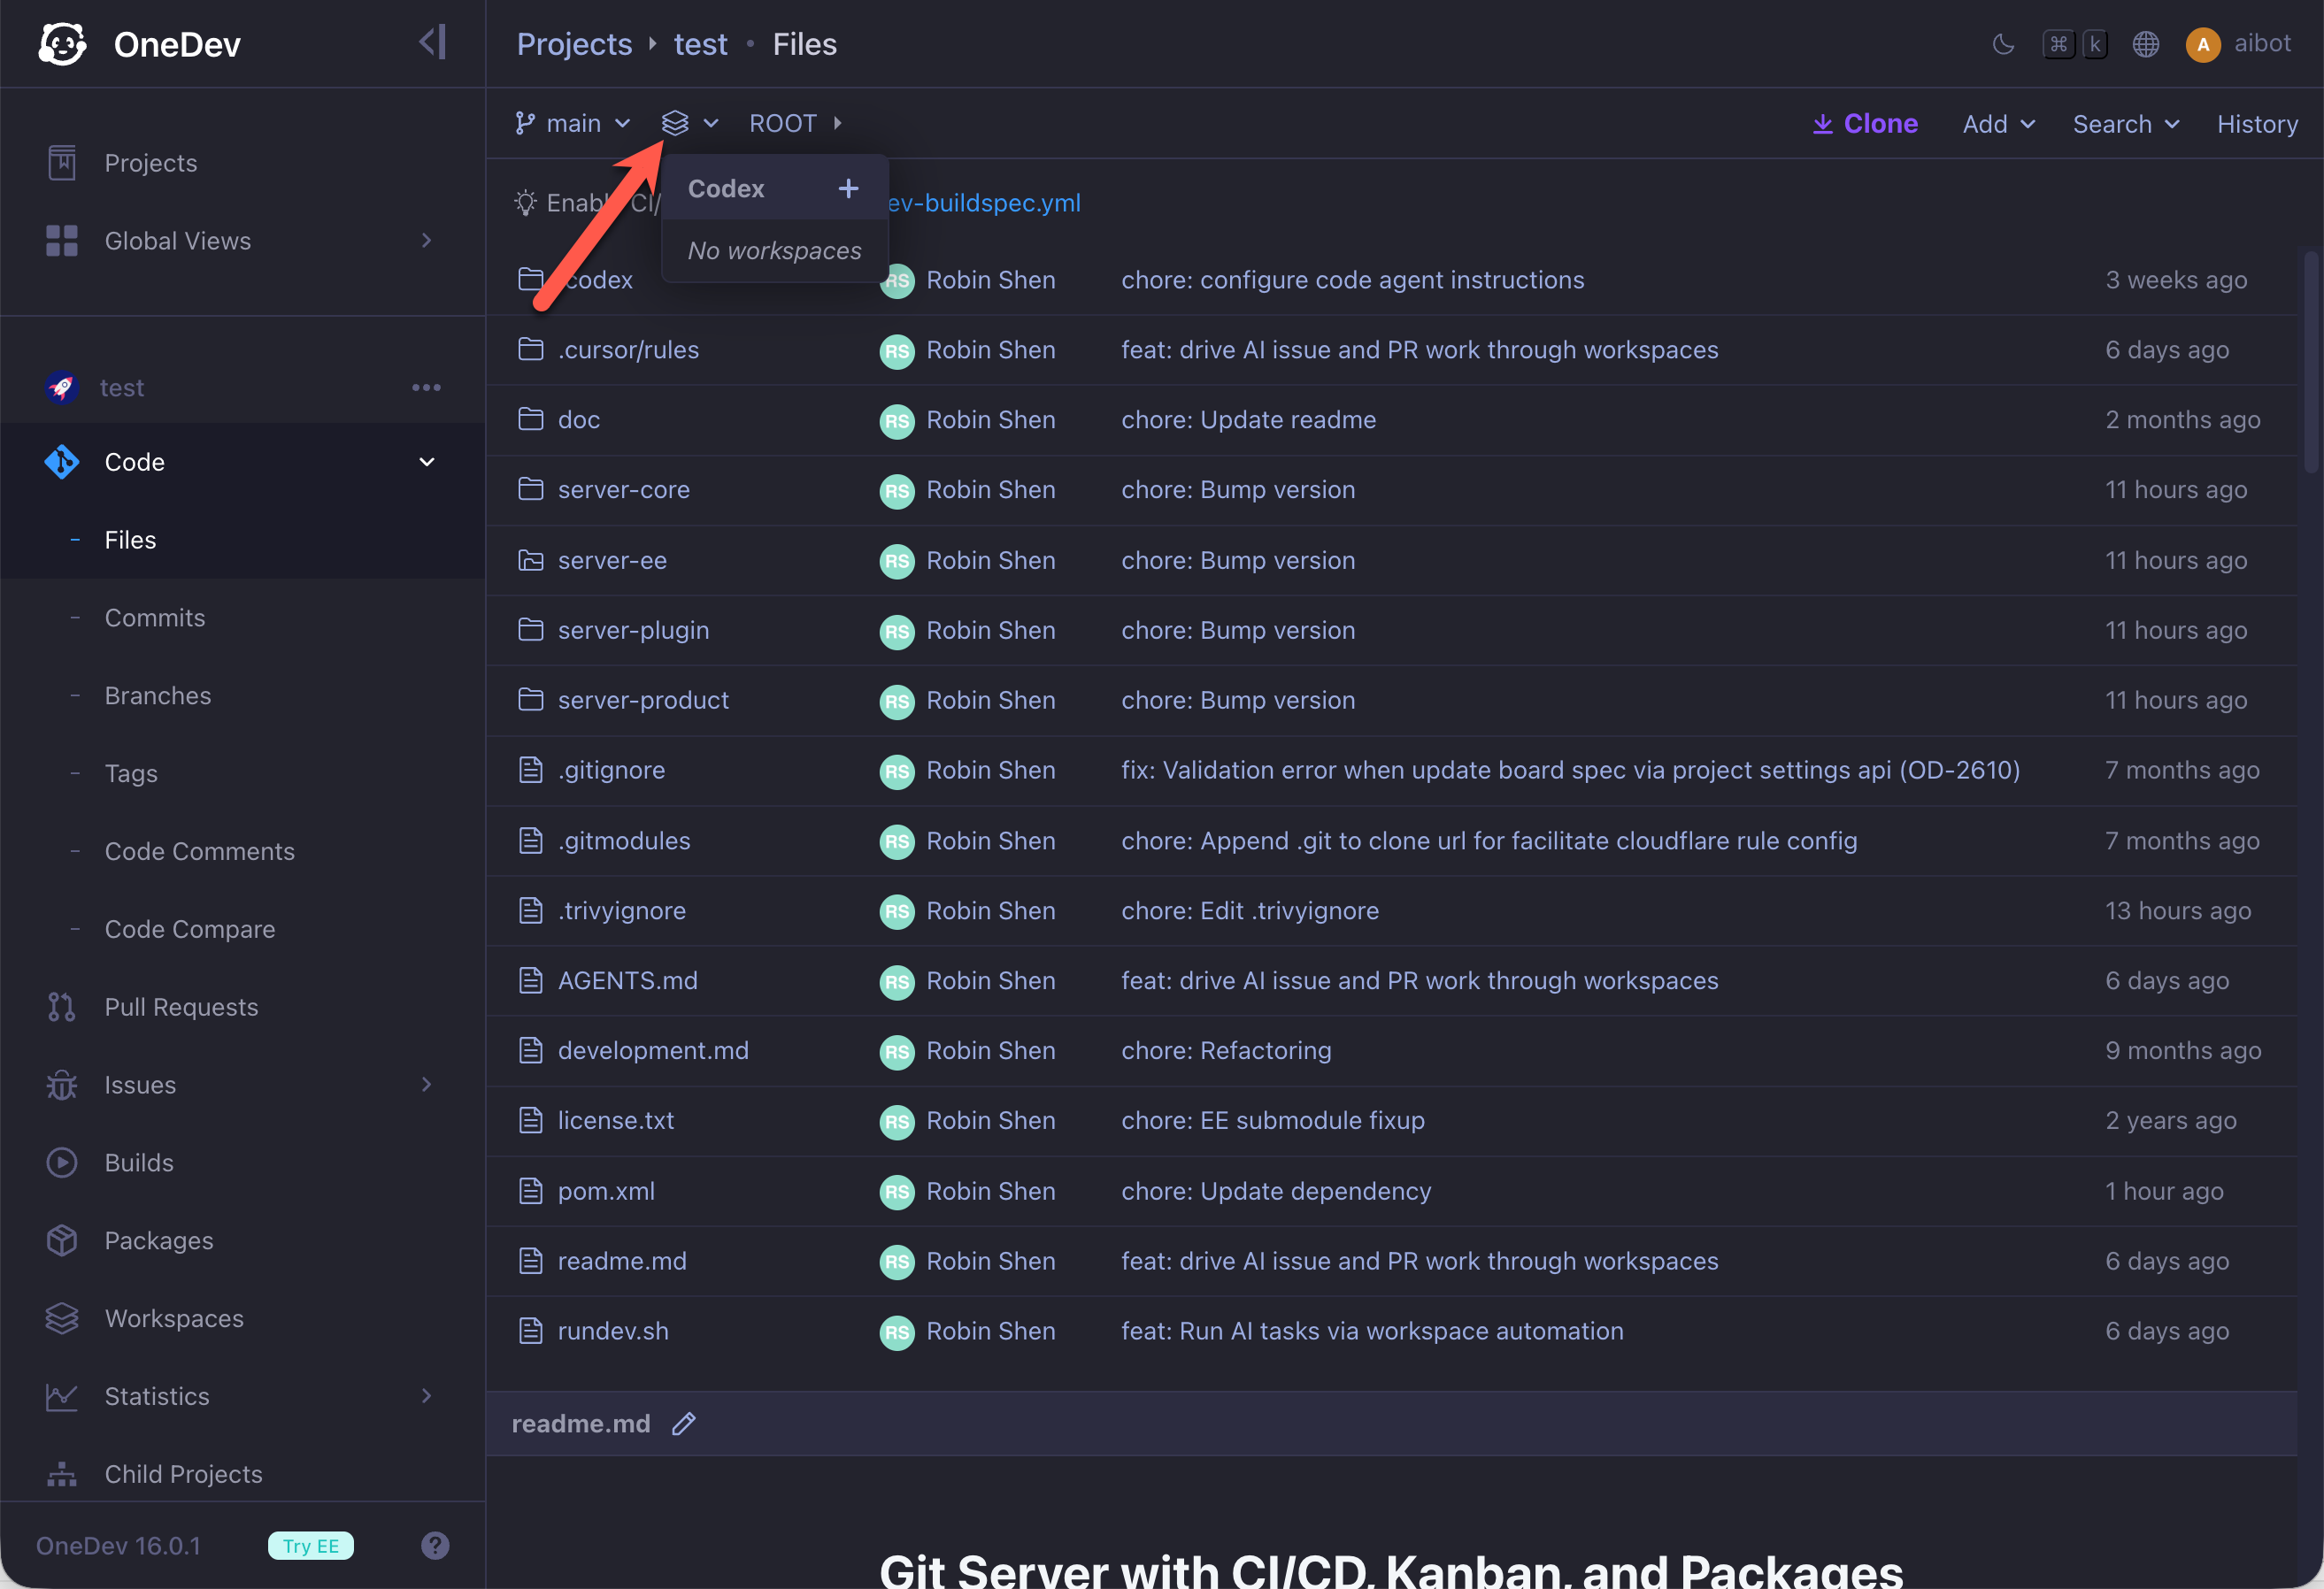Click the Try EE badge
Viewport: 2324px width, 1589px height.
[x=311, y=1546]
